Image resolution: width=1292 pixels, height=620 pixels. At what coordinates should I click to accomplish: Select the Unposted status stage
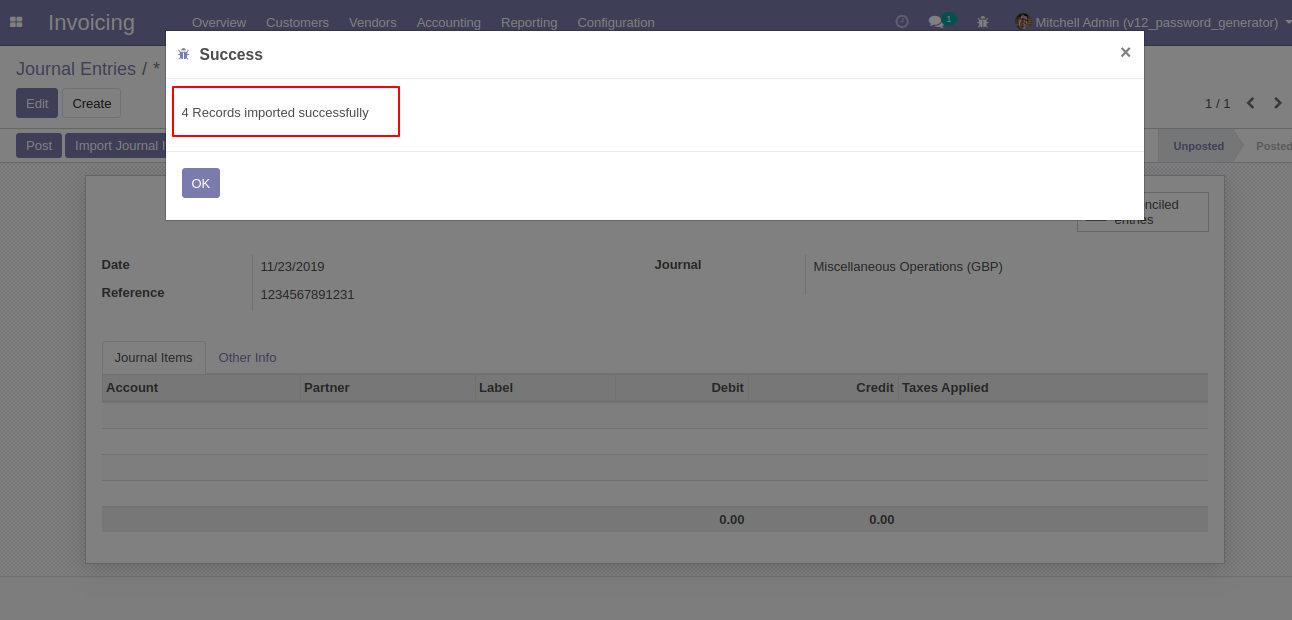pos(1198,146)
